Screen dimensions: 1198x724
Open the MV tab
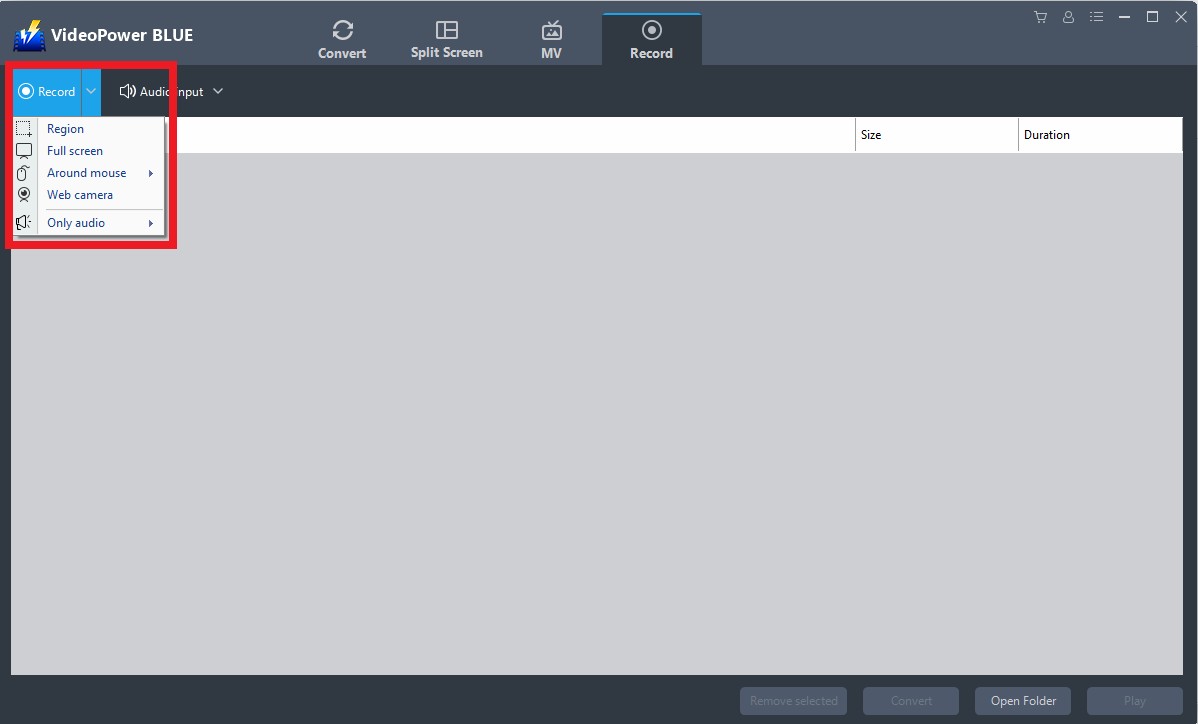[x=551, y=40]
